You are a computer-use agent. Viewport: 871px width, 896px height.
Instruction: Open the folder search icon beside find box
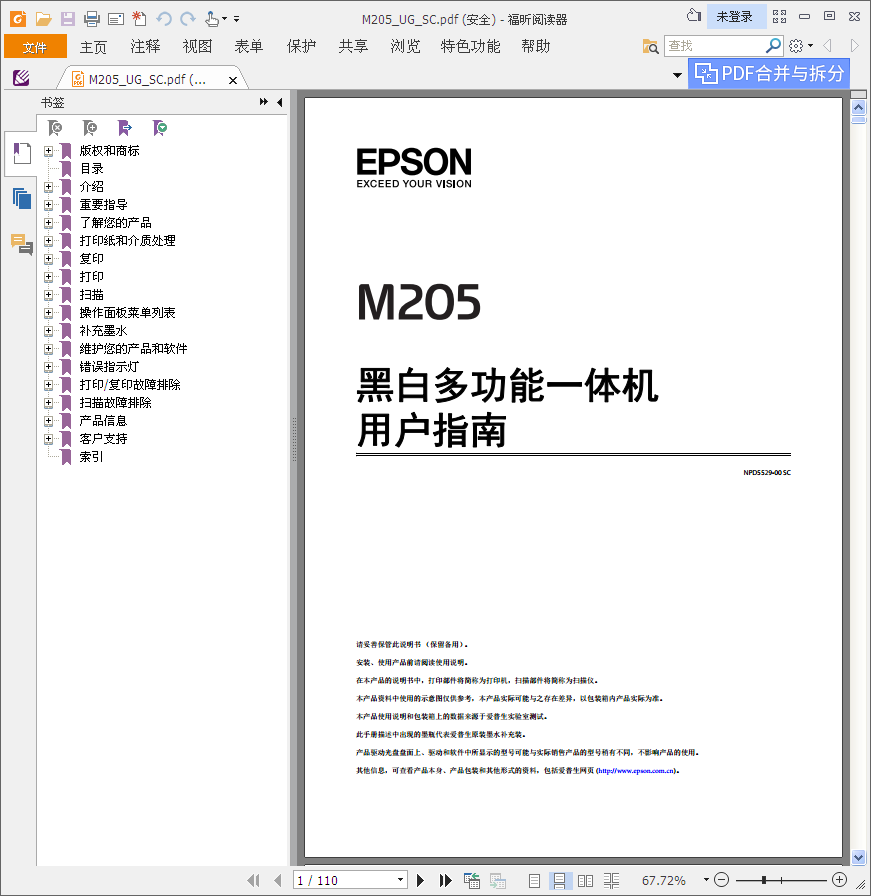(650, 46)
